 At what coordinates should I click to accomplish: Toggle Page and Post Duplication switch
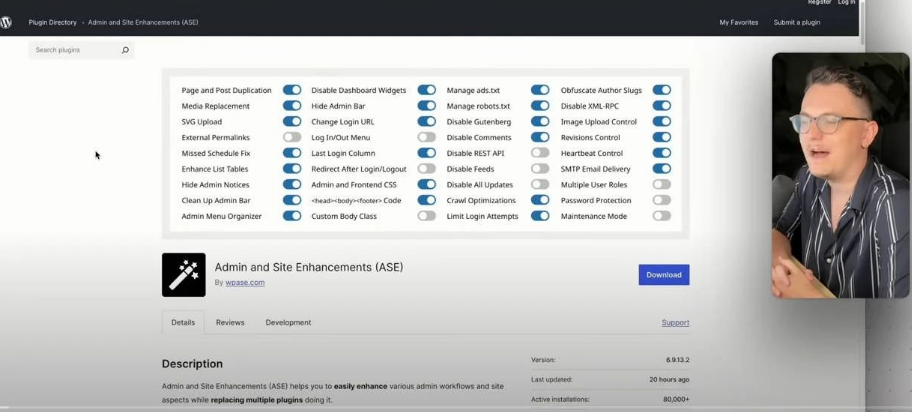[292, 90]
